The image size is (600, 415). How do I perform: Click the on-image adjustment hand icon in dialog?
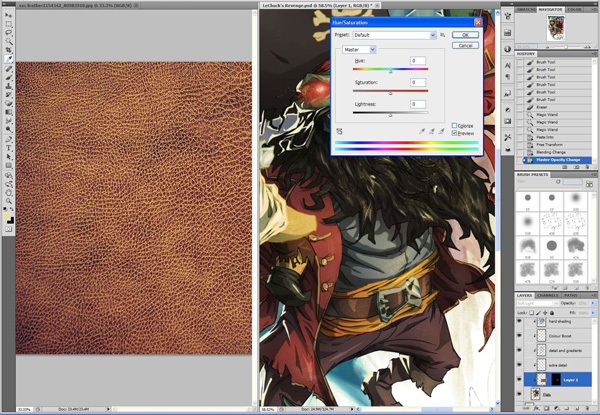339,131
